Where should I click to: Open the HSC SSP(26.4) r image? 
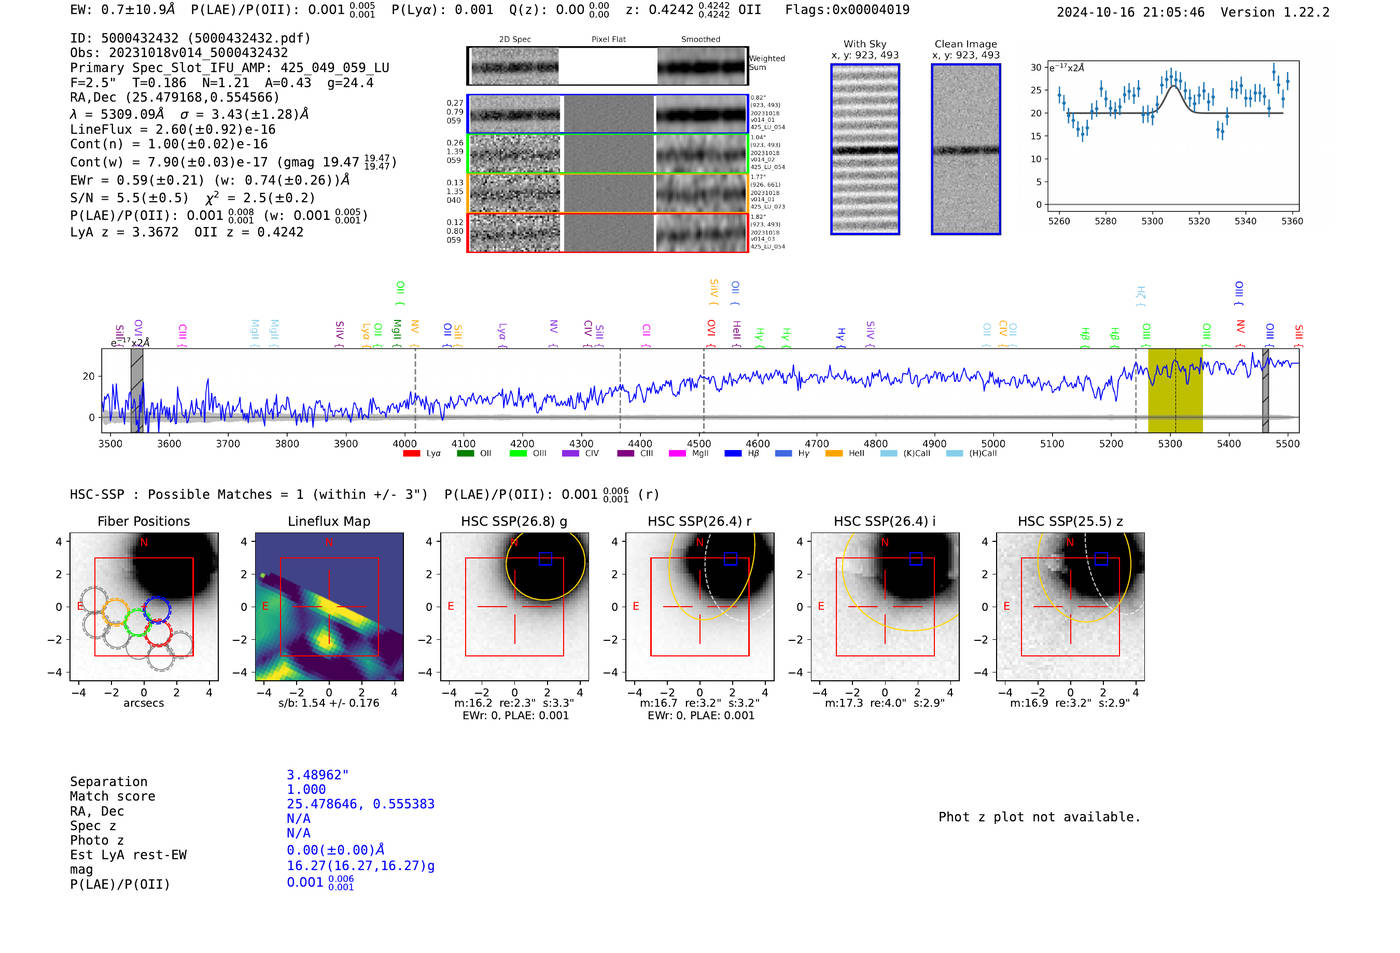tap(699, 606)
